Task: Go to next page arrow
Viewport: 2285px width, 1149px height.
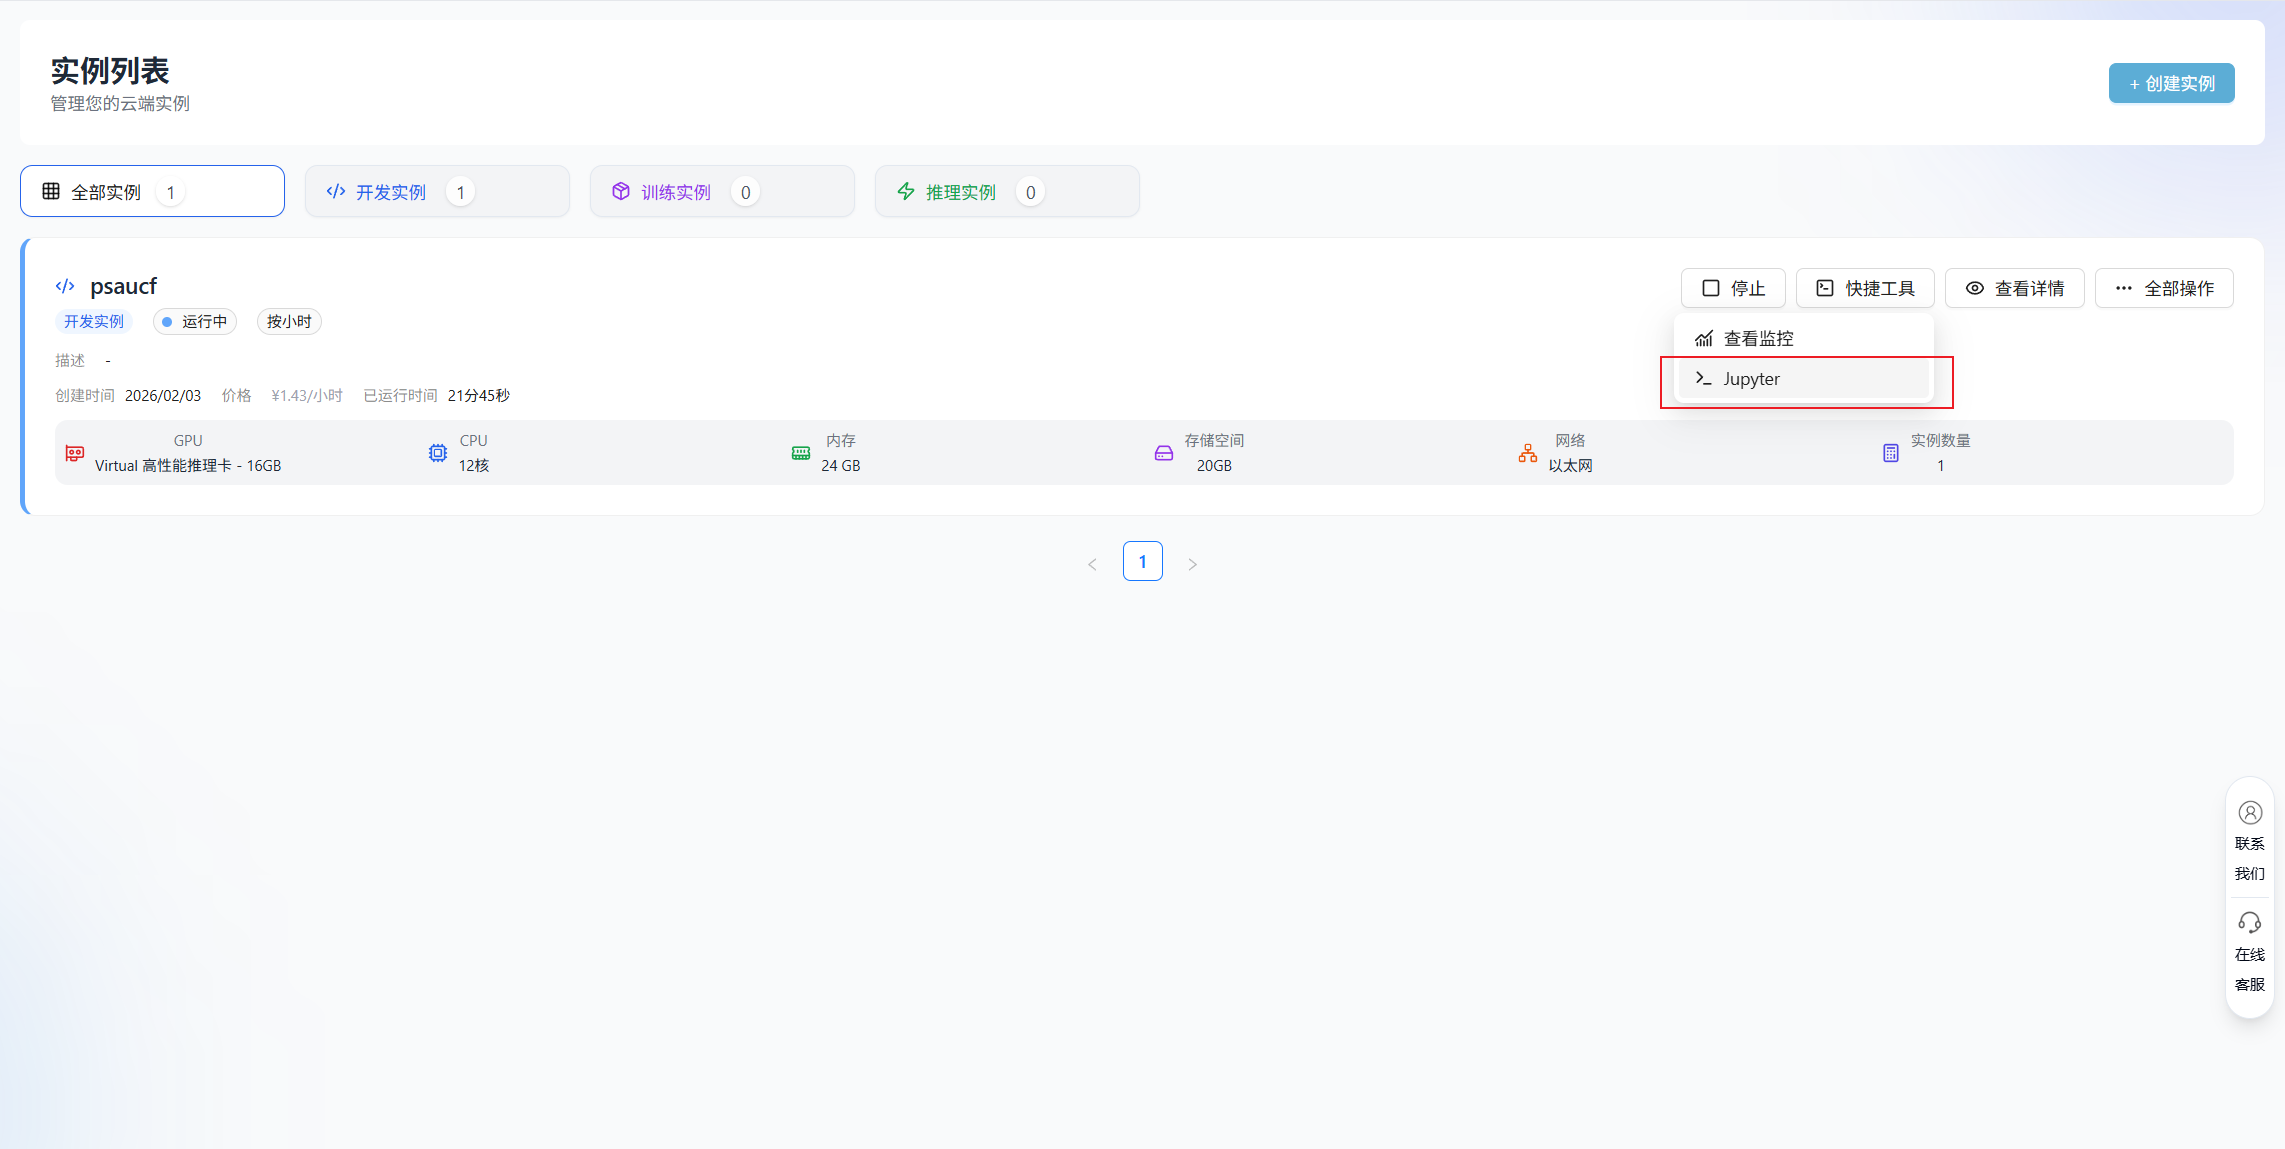Action: pos(1192,564)
